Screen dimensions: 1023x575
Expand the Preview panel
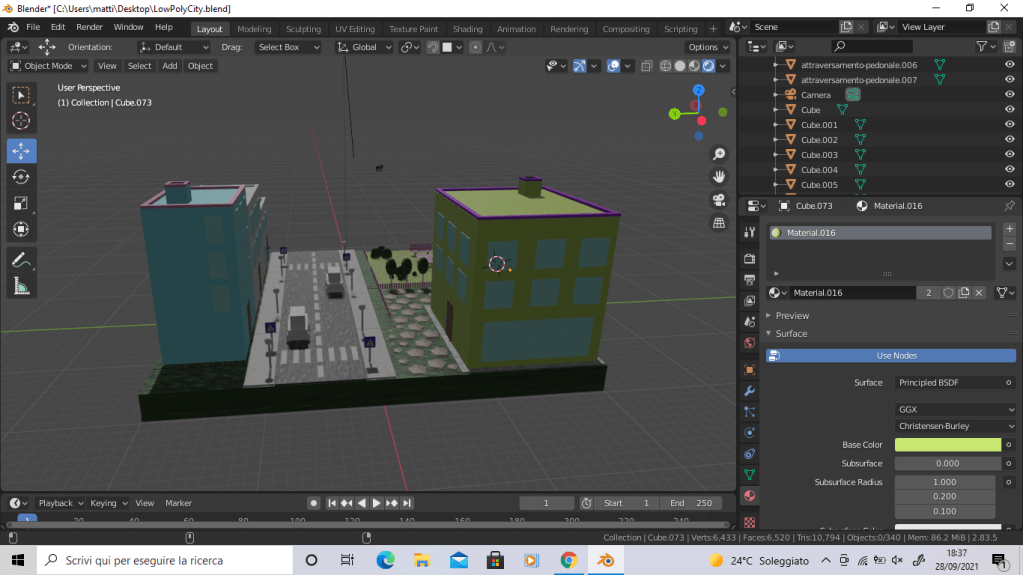pyautogui.click(x=792, y=315)
